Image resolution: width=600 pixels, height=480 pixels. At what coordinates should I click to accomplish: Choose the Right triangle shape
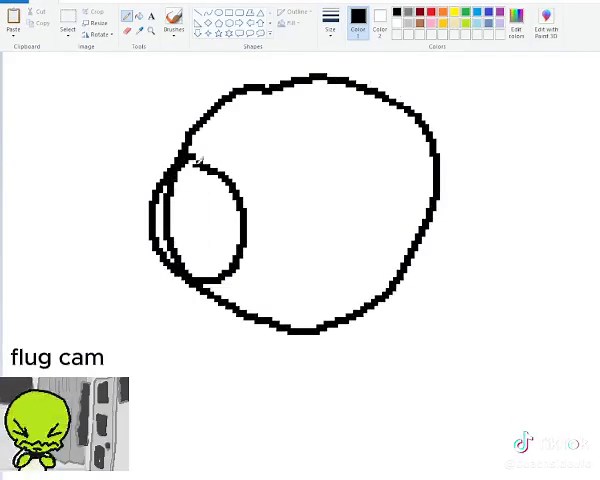tap(198, 23)
